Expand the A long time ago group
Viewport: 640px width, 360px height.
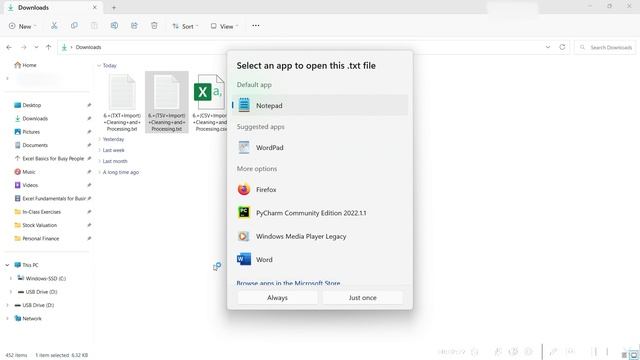tap(99, 172)
